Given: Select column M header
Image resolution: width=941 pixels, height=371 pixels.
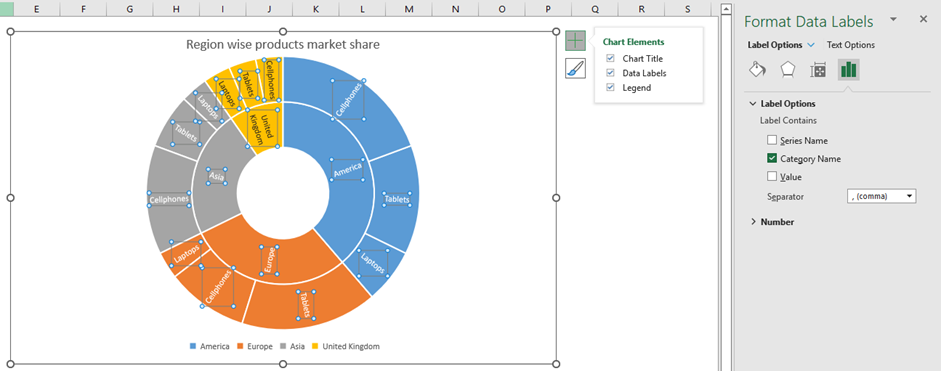Looking at the screenshot, I should click(409, 8).
